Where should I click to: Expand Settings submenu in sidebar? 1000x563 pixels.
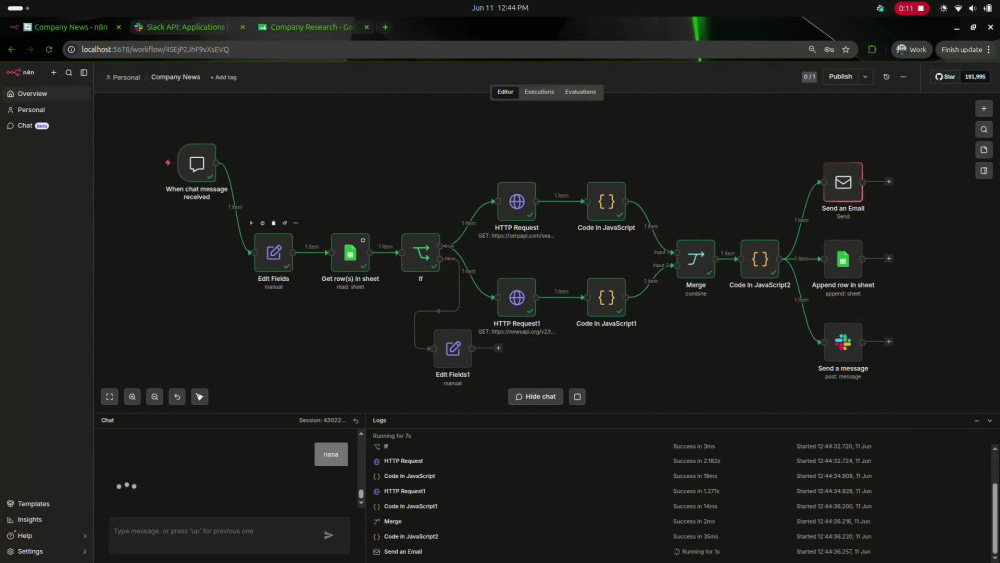pyautogui.click(x=85, y=552)
